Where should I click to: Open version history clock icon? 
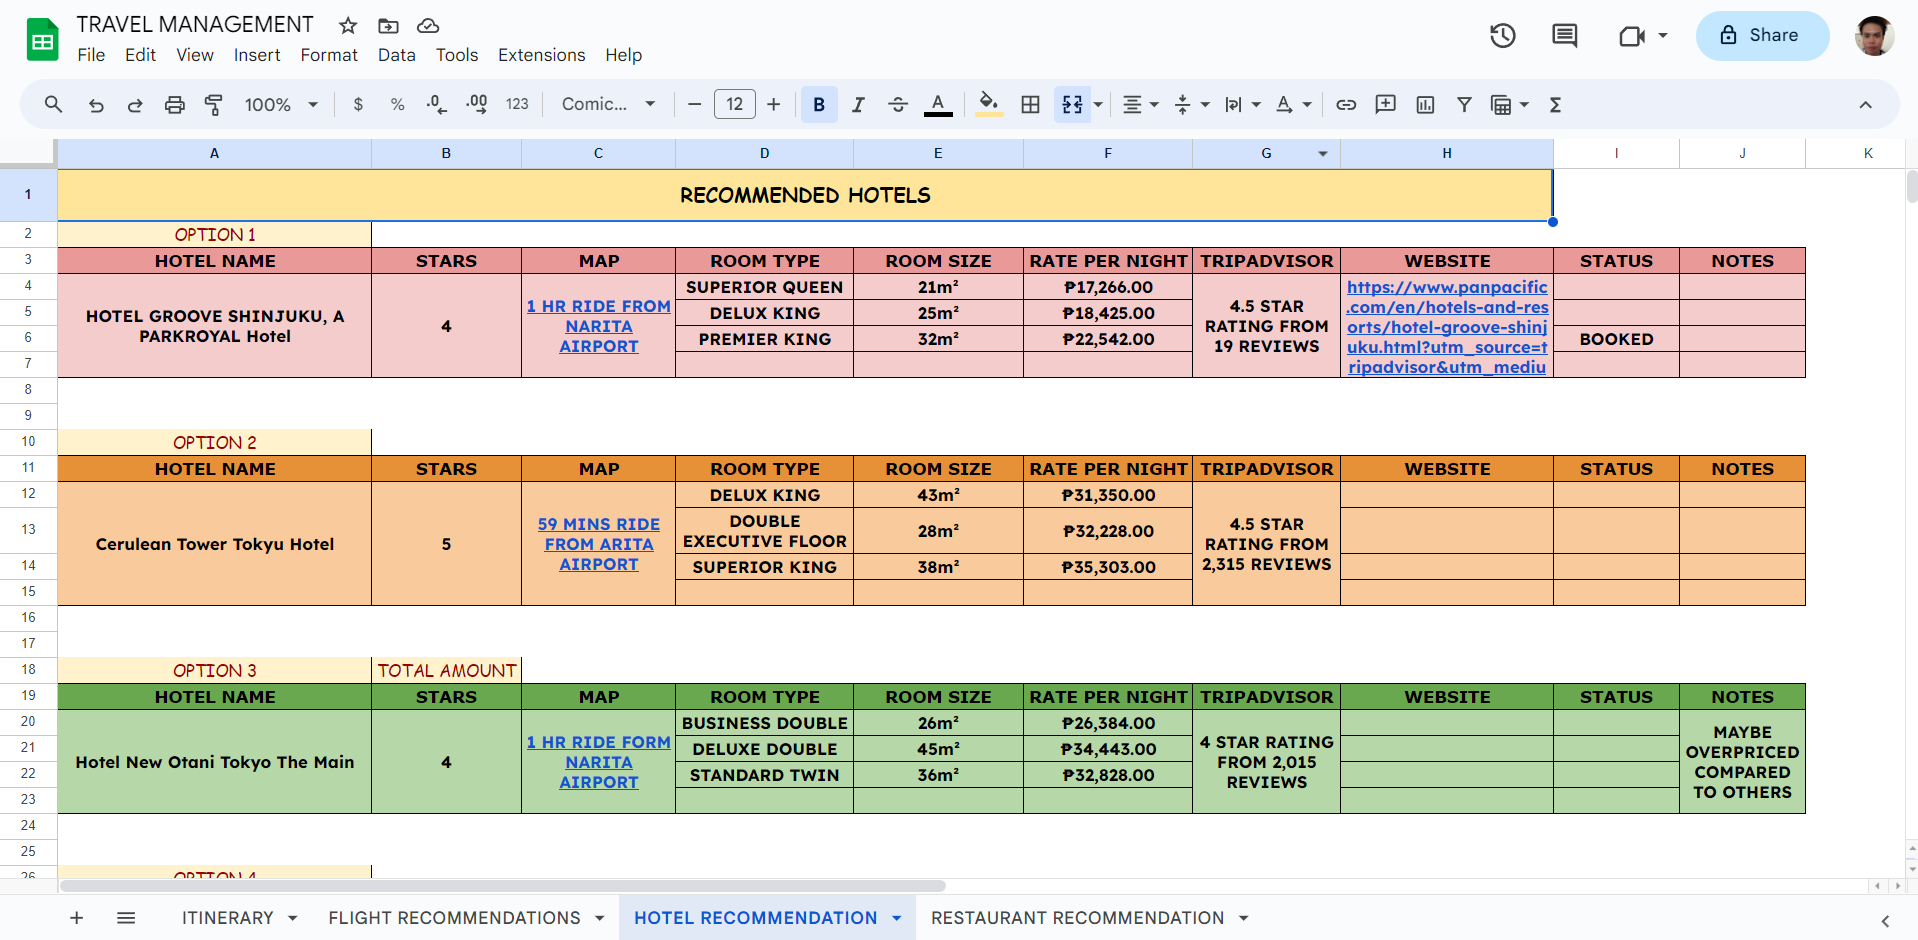1503,36
